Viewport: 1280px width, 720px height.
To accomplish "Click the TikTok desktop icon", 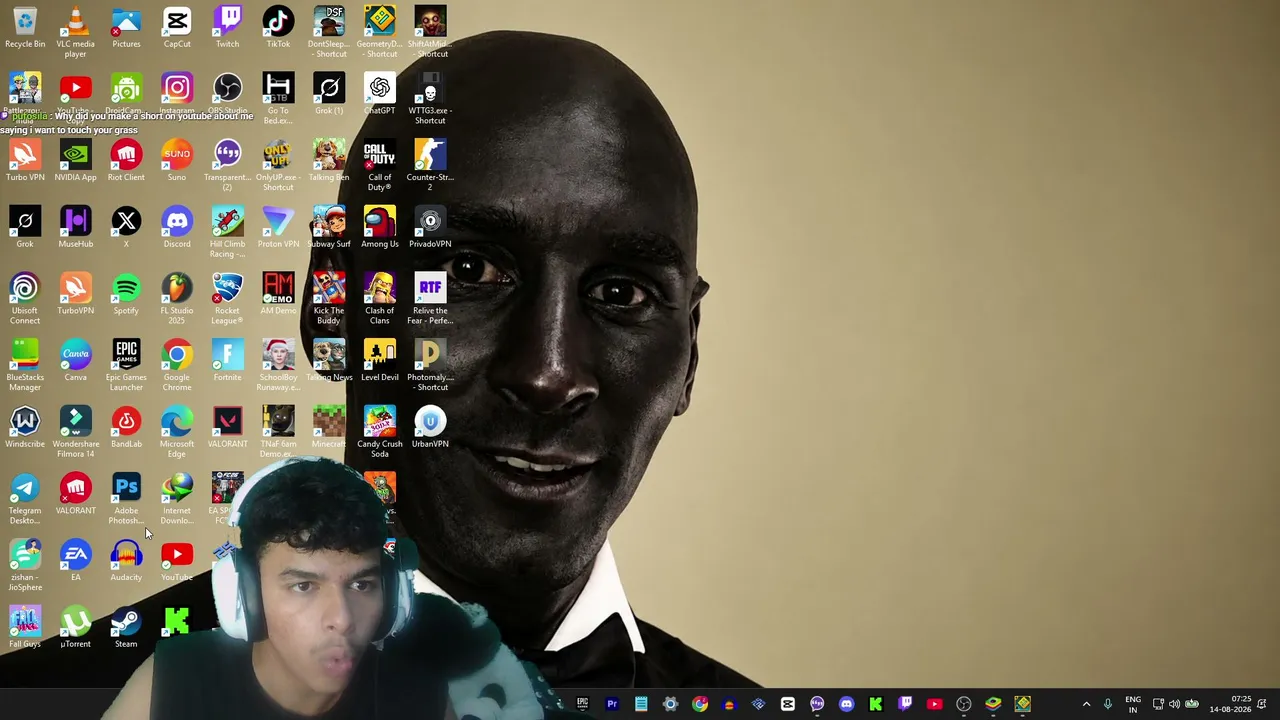I will click(x=278, y=27).
